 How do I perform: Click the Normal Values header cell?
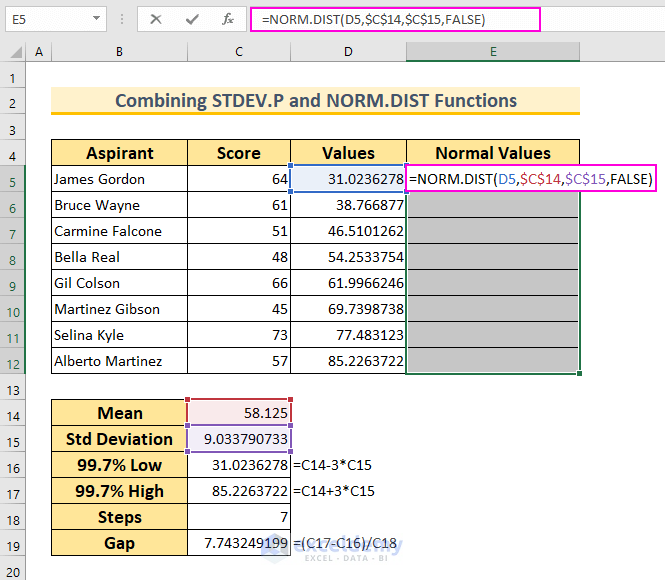[493, 153]
